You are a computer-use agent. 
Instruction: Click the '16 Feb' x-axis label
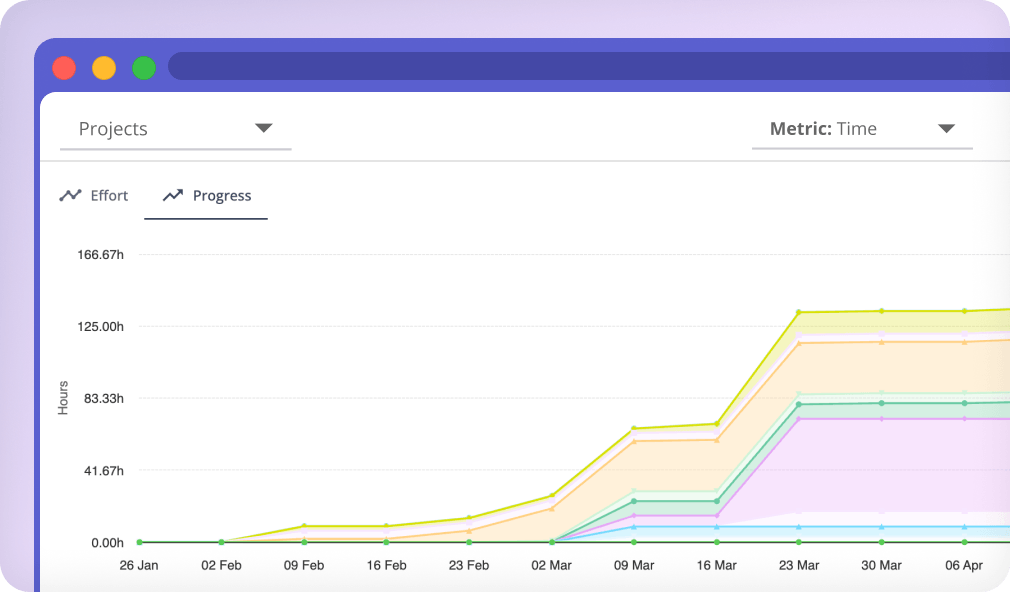(386, 566)
